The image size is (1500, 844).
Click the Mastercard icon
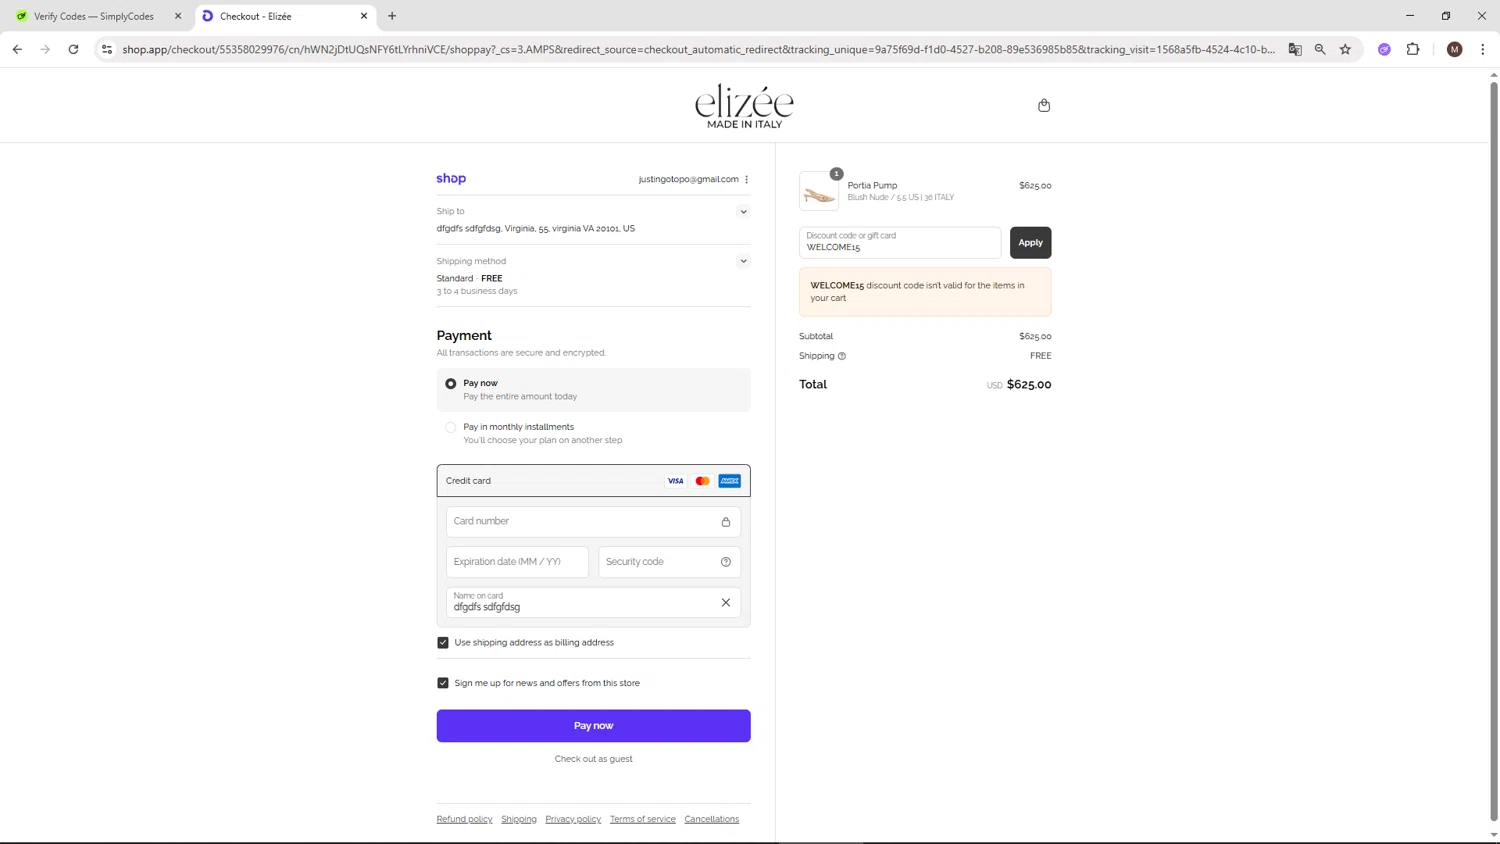pos(703,481)
